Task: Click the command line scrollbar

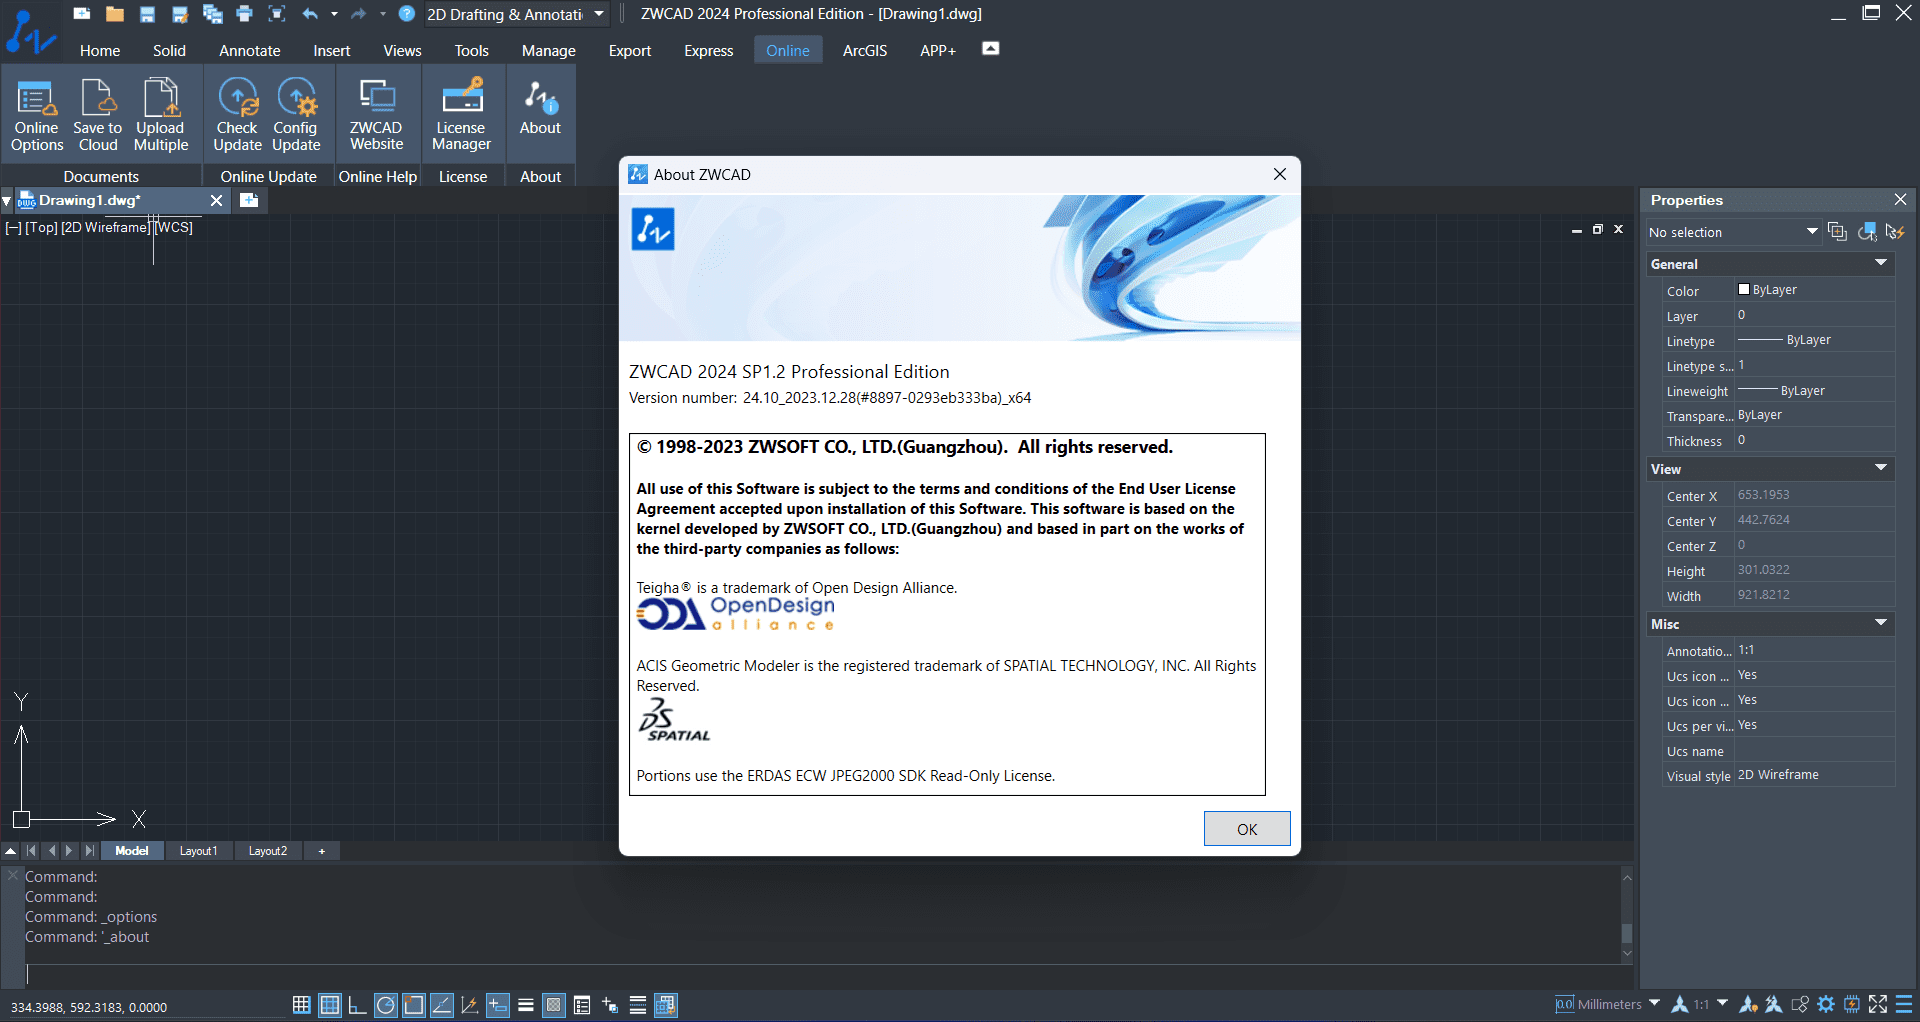Action: pos(1627,917)
